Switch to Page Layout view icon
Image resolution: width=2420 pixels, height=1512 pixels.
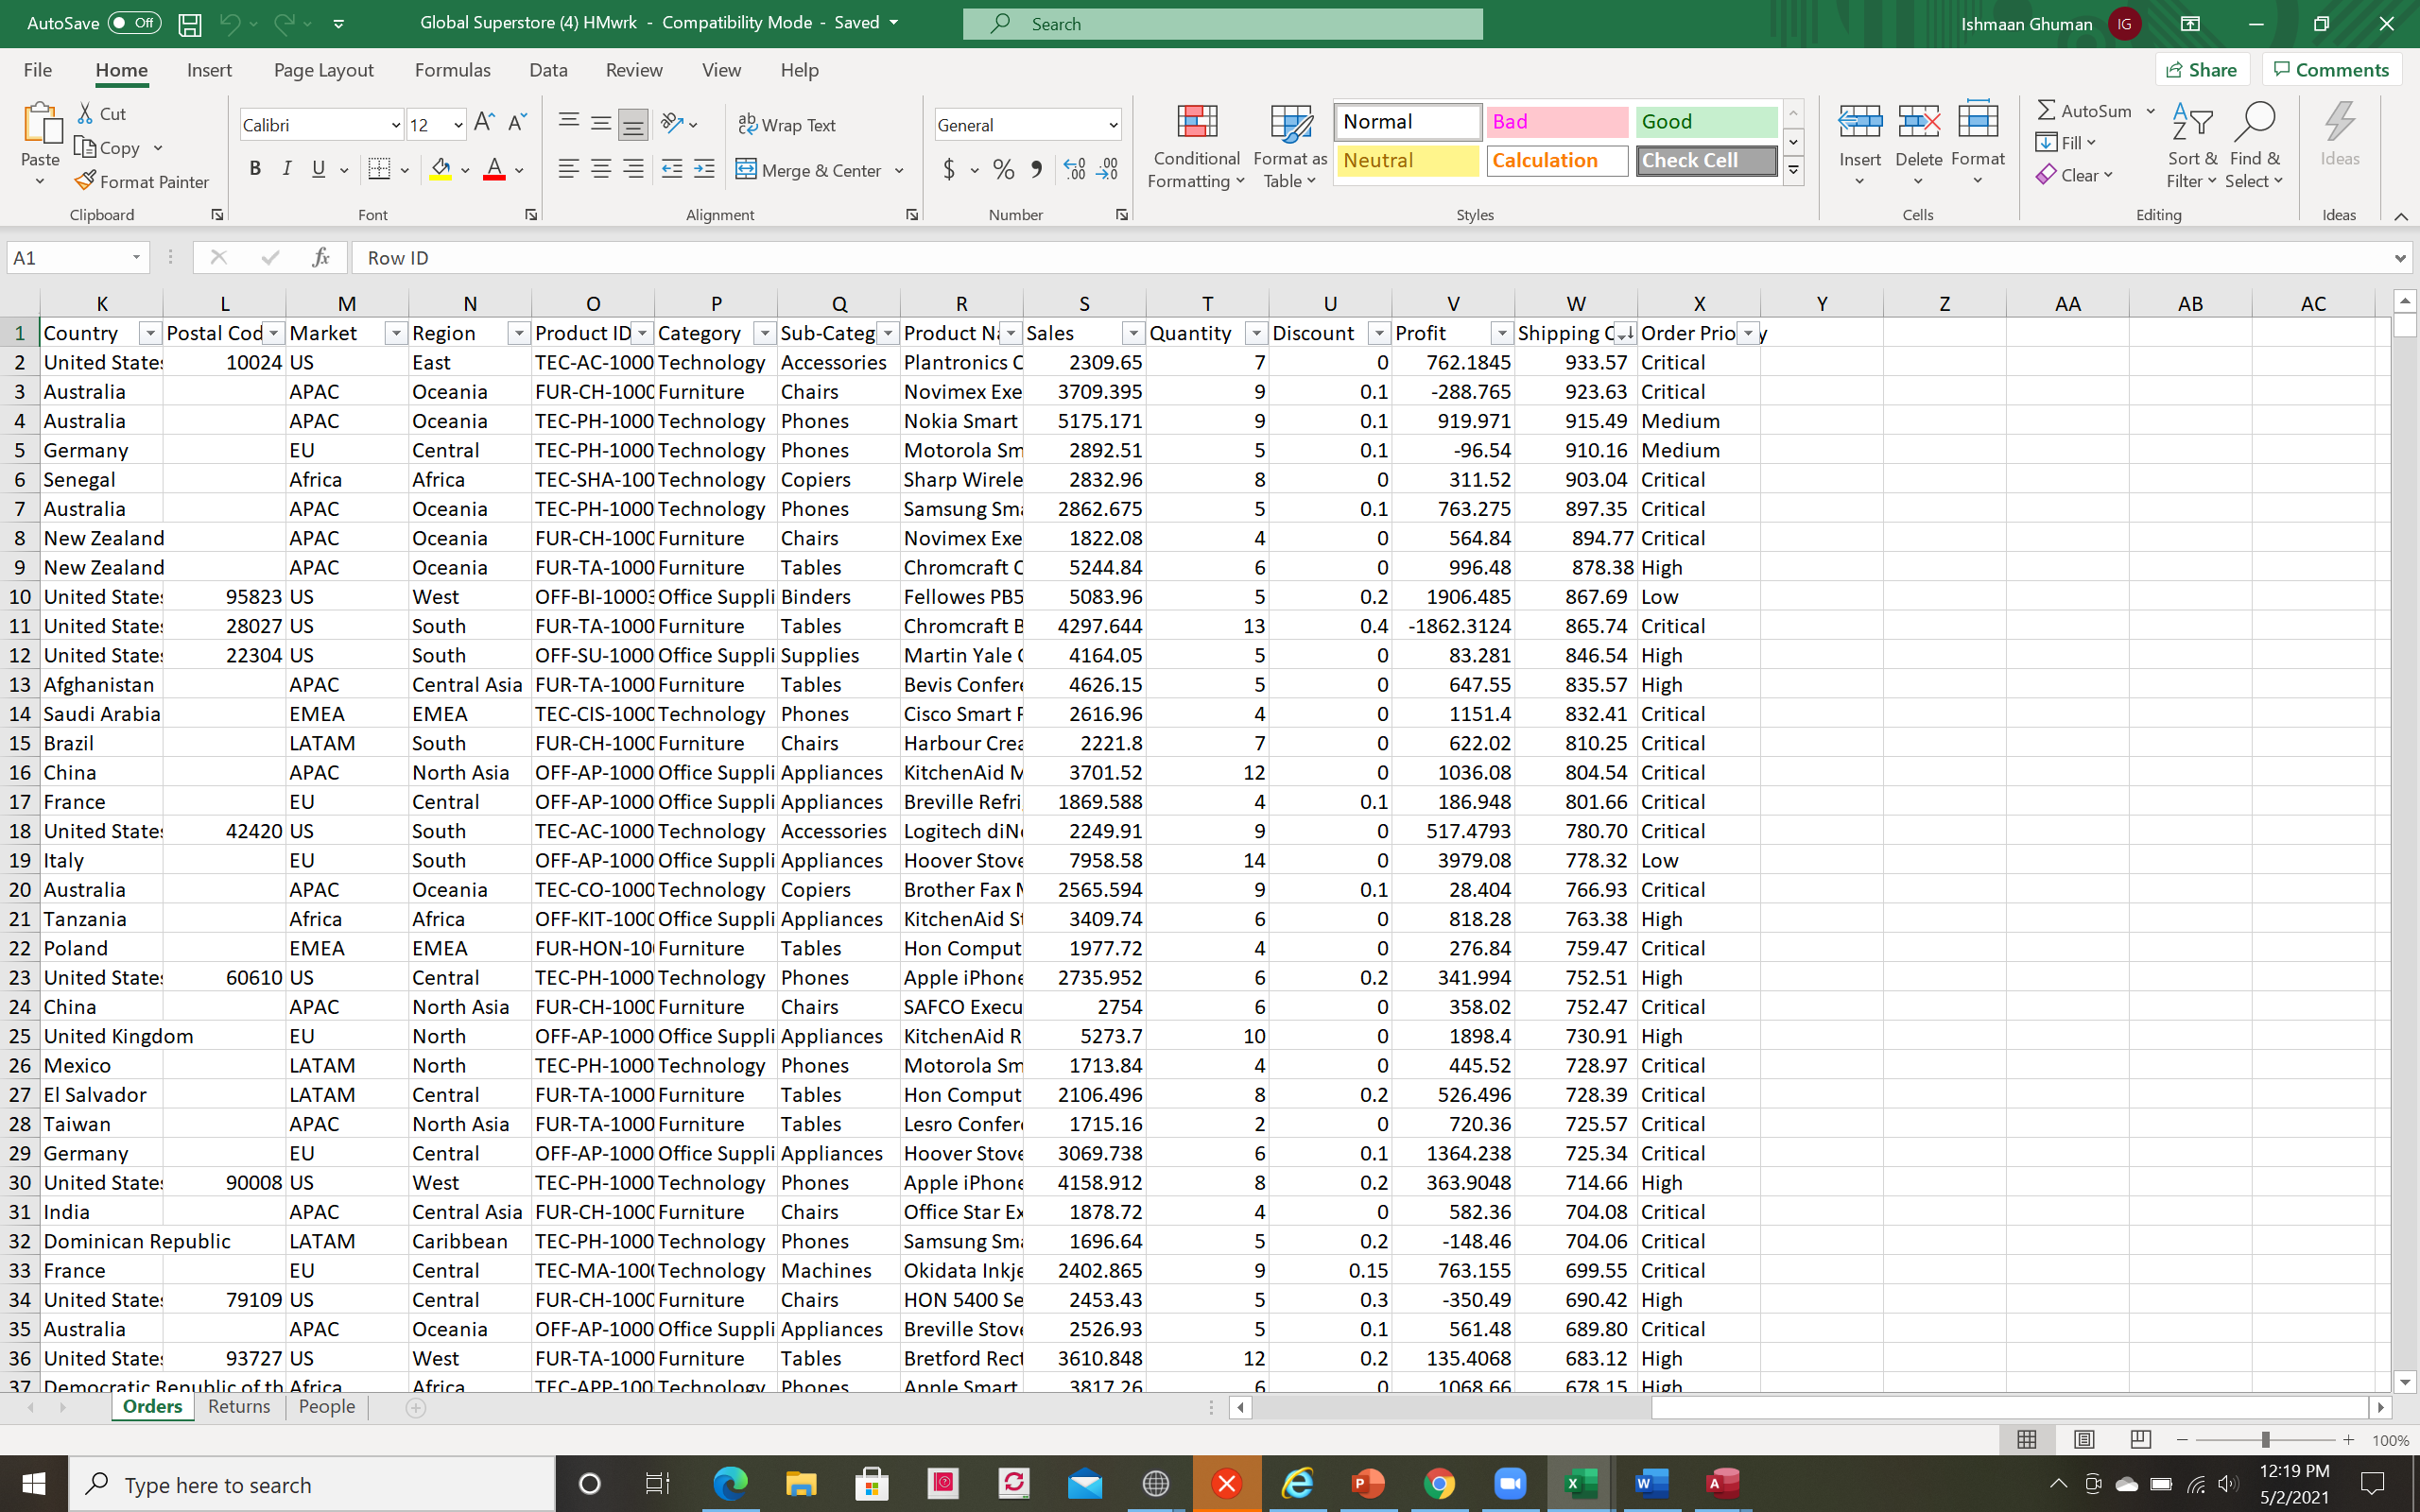pyautogui.click(x=2084, y=1439)
